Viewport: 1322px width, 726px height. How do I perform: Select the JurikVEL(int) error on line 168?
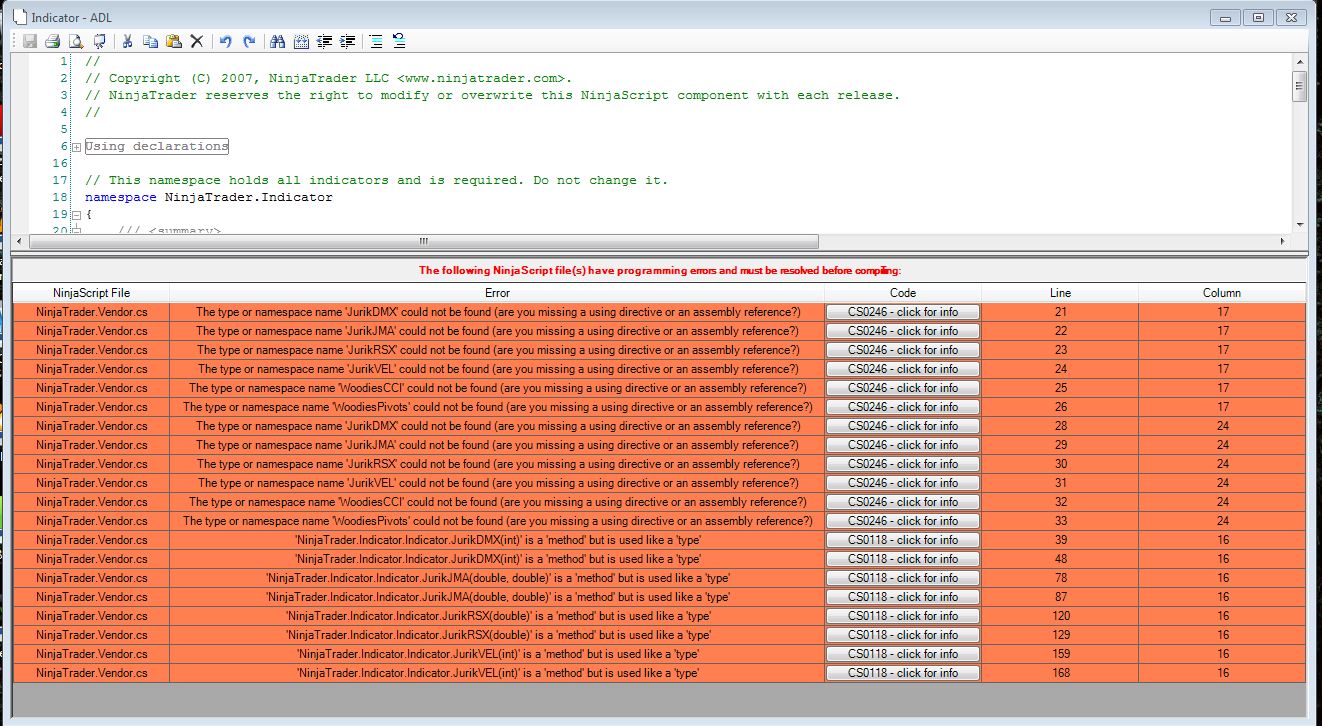tap(498, 673)
